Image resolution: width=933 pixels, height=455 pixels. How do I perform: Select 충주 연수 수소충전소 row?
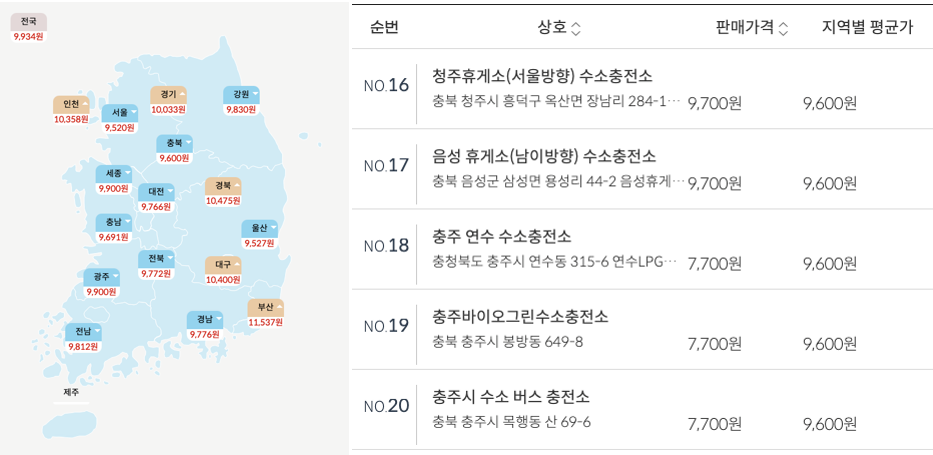tap(502, 236)
